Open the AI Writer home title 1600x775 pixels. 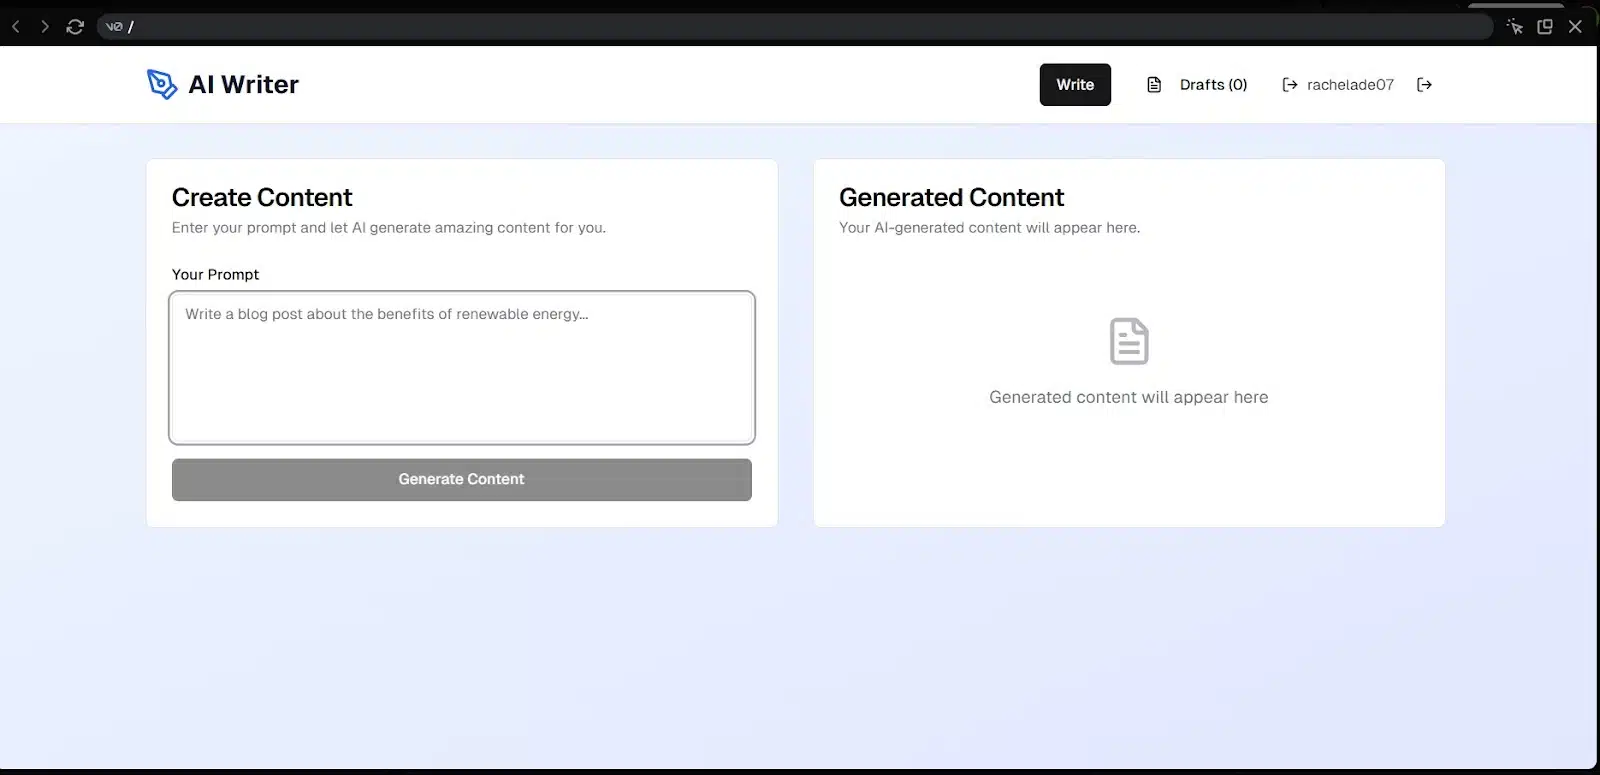tap(243, 84)
